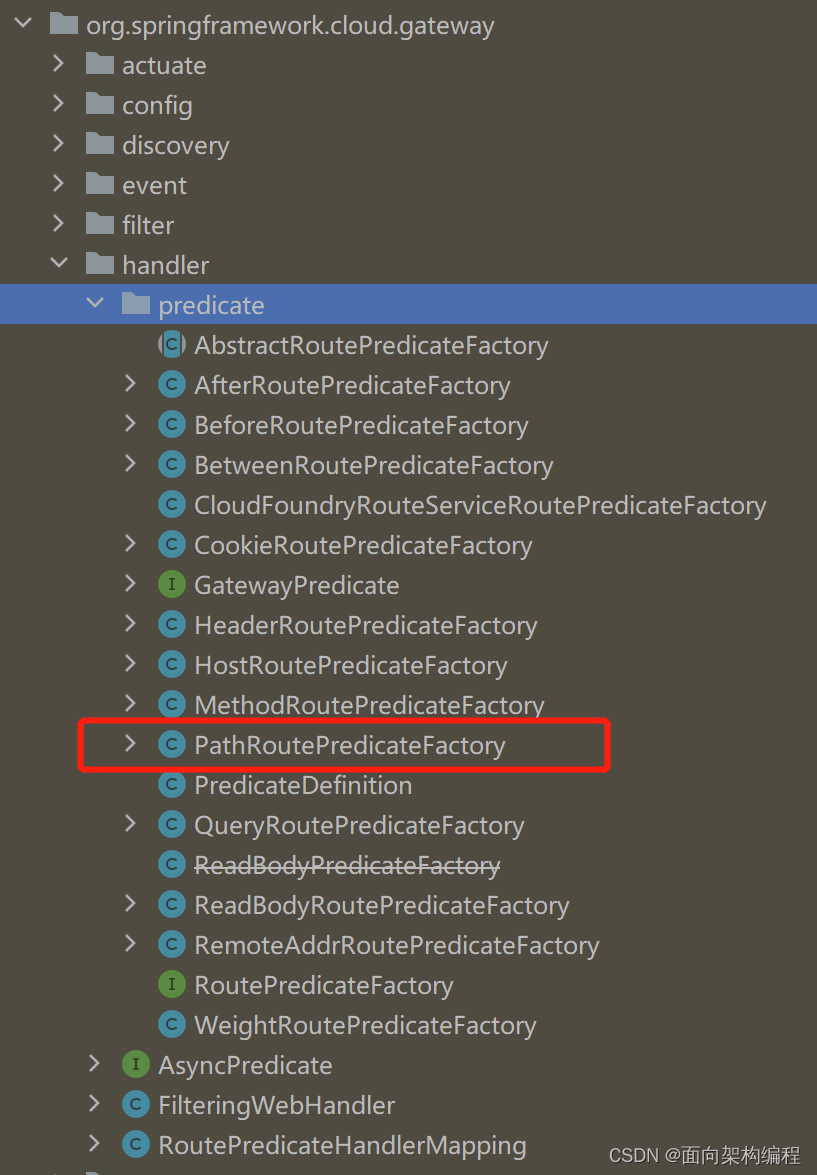
Task: Click the interface icon beside RoutePredicateFactory
Action: point(170,985)
